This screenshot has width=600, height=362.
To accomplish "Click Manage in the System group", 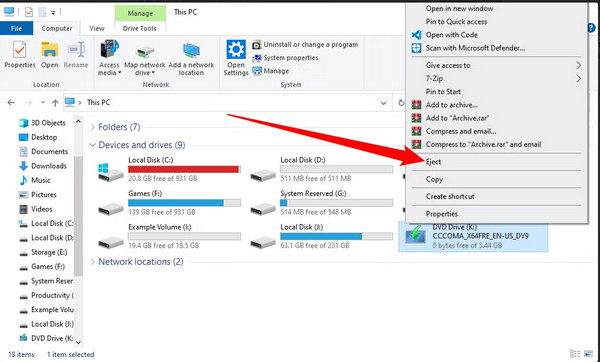I will [271, 71].
